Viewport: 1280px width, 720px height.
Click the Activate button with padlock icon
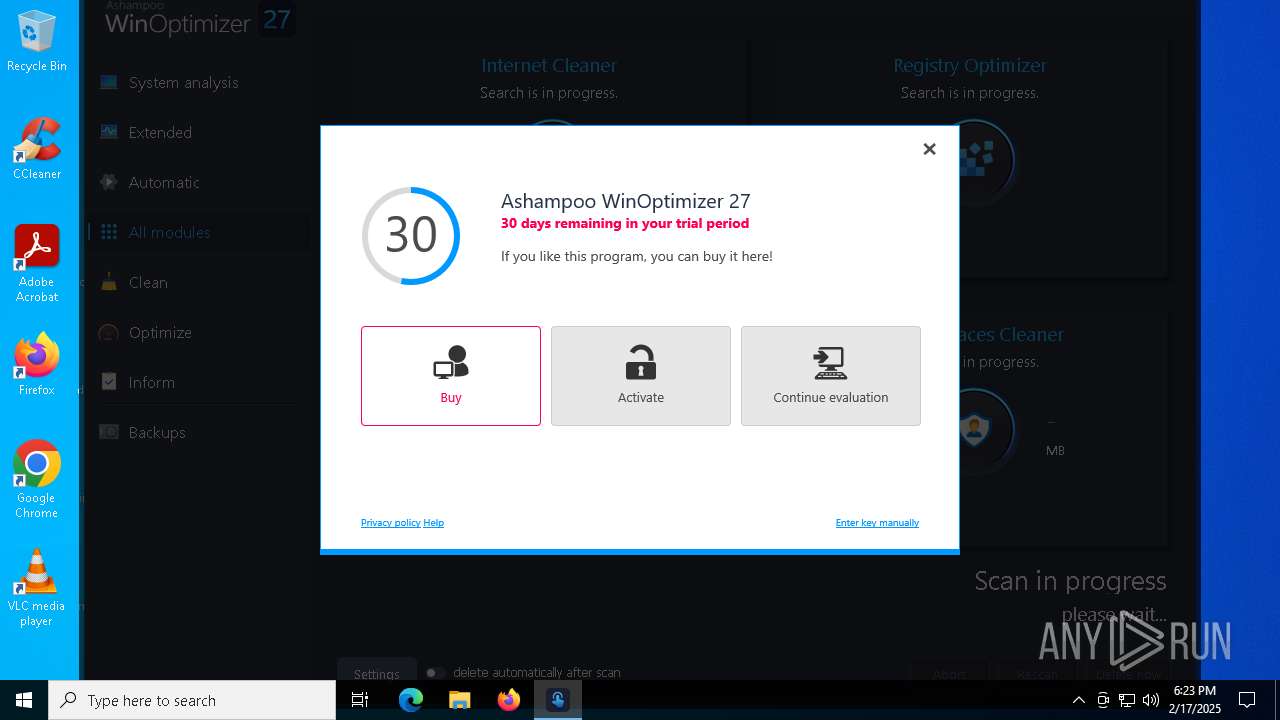[641, 376]
